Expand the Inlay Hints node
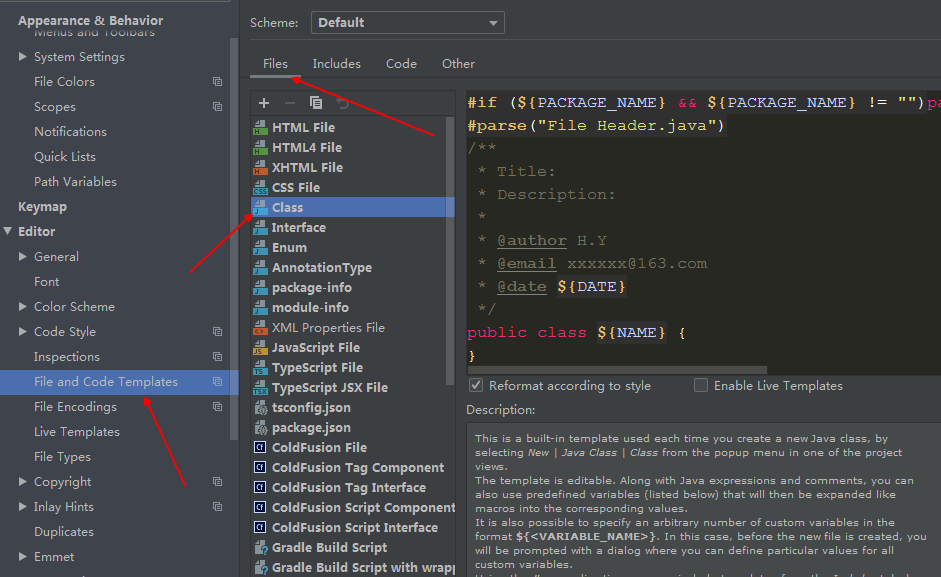 (x=23, y=507)
